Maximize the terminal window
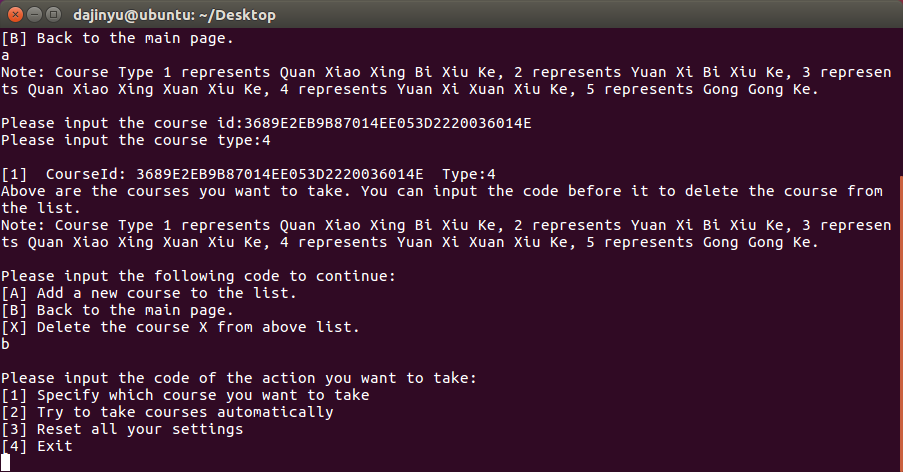This screenshot has width=903, height=472. pyautogui.click(x=52, y=15)
